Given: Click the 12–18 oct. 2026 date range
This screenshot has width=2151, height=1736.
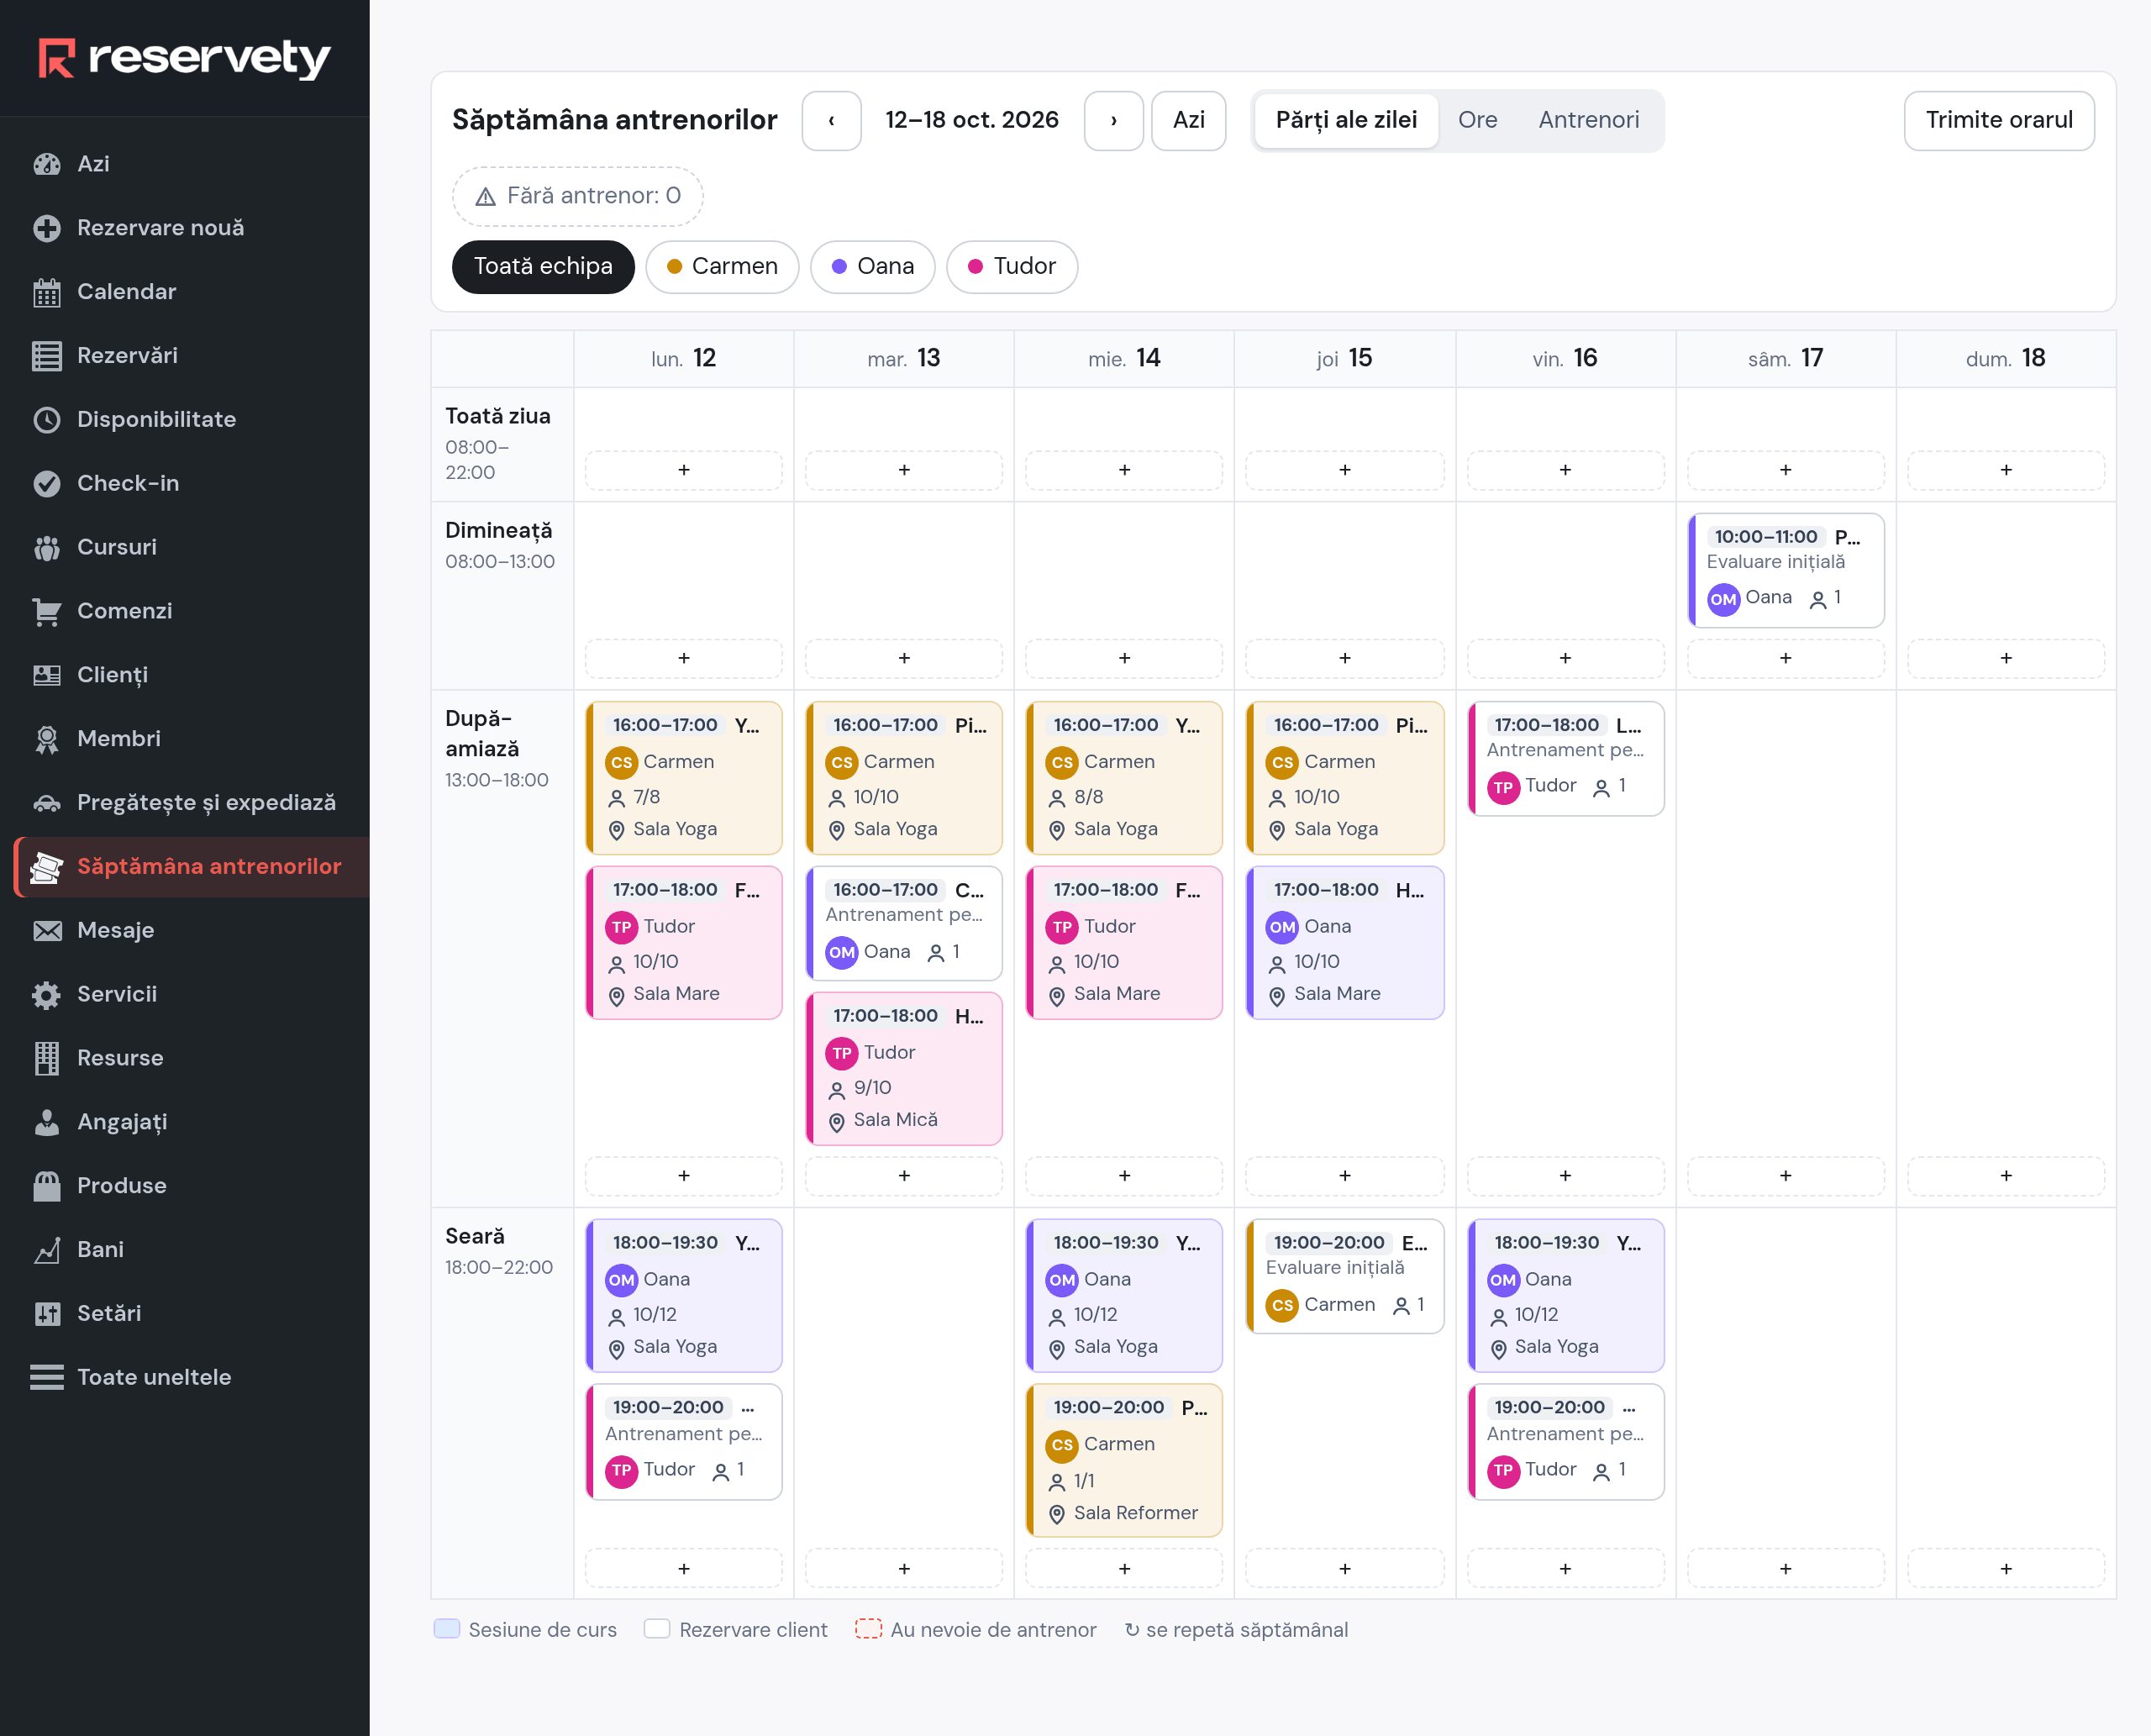Looking at the screenshot, I should pos(971,121).
